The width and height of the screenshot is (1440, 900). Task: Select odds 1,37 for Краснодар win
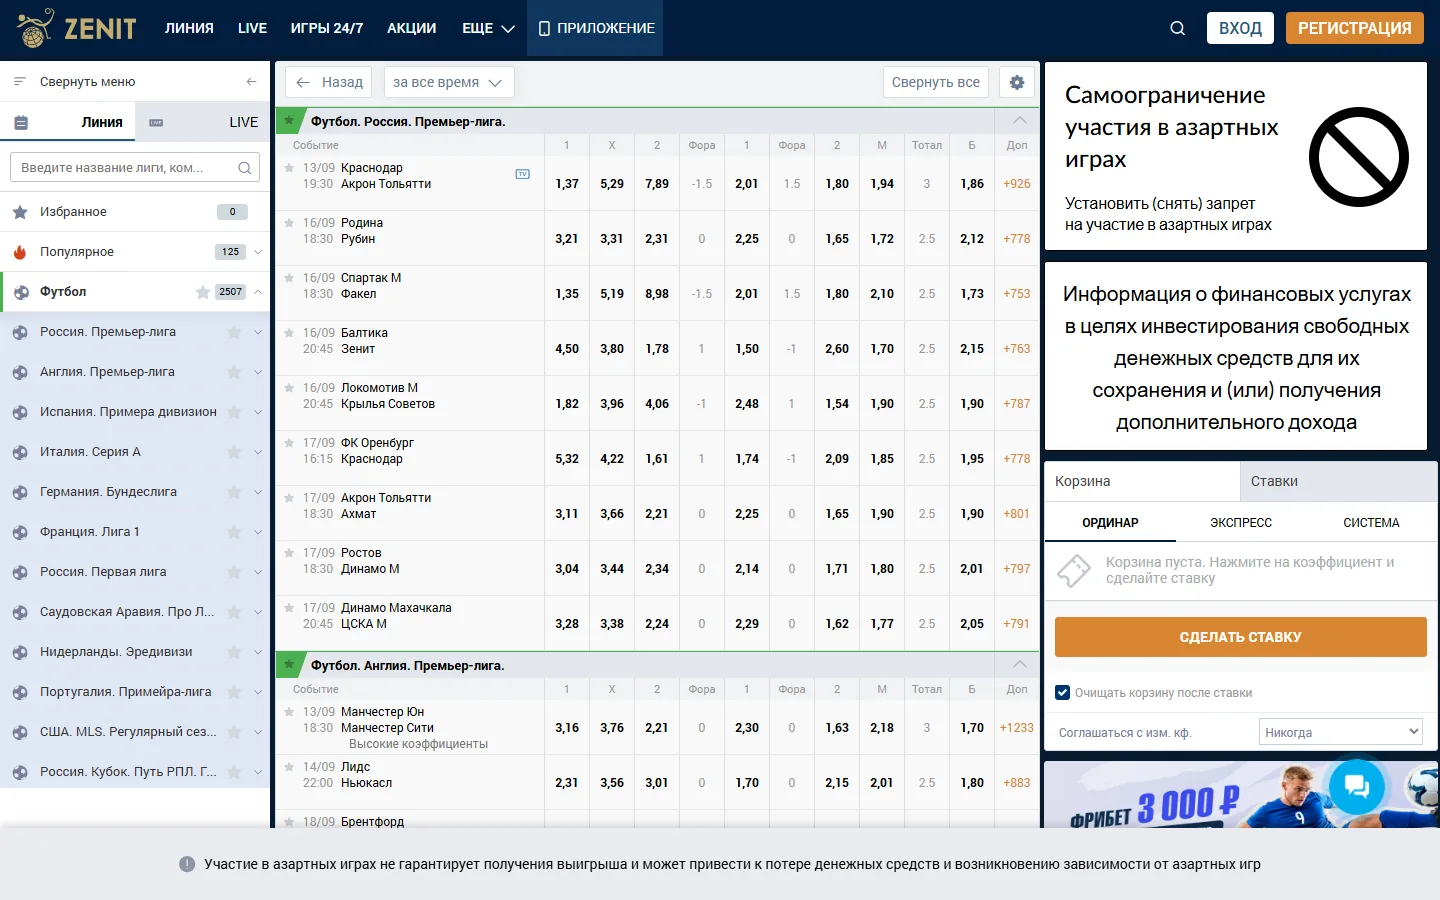567,184
